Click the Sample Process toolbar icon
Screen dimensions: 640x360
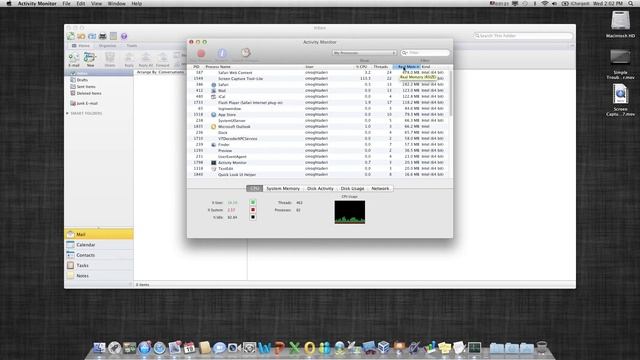[x=245, y=53]
